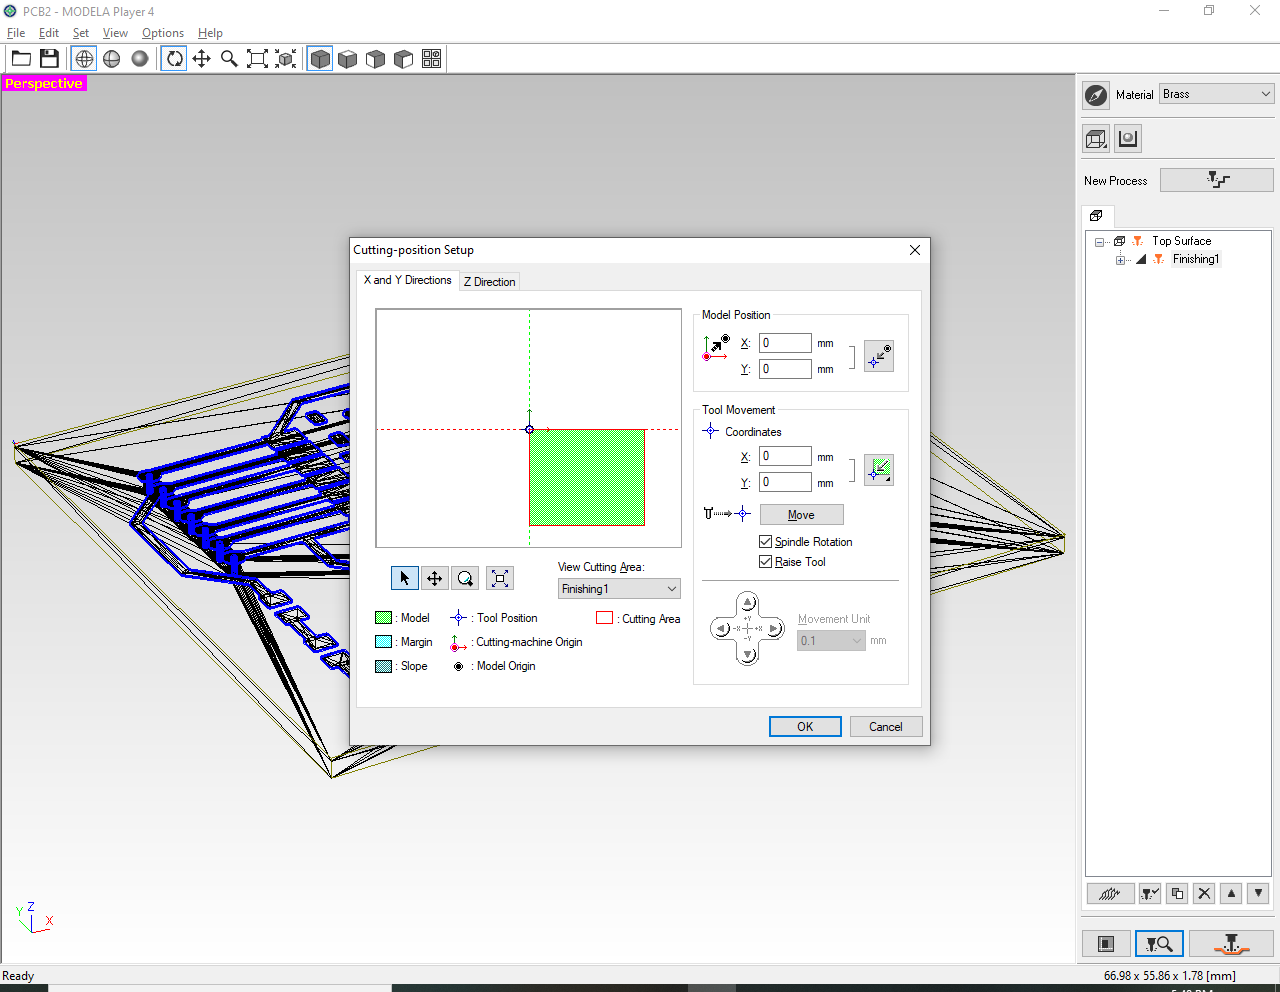Viewport: 1280px width, 992px height.
Task: Click the tool-with-checkmark process icon
Action: pyautogui.click(x=1150, y=894)
